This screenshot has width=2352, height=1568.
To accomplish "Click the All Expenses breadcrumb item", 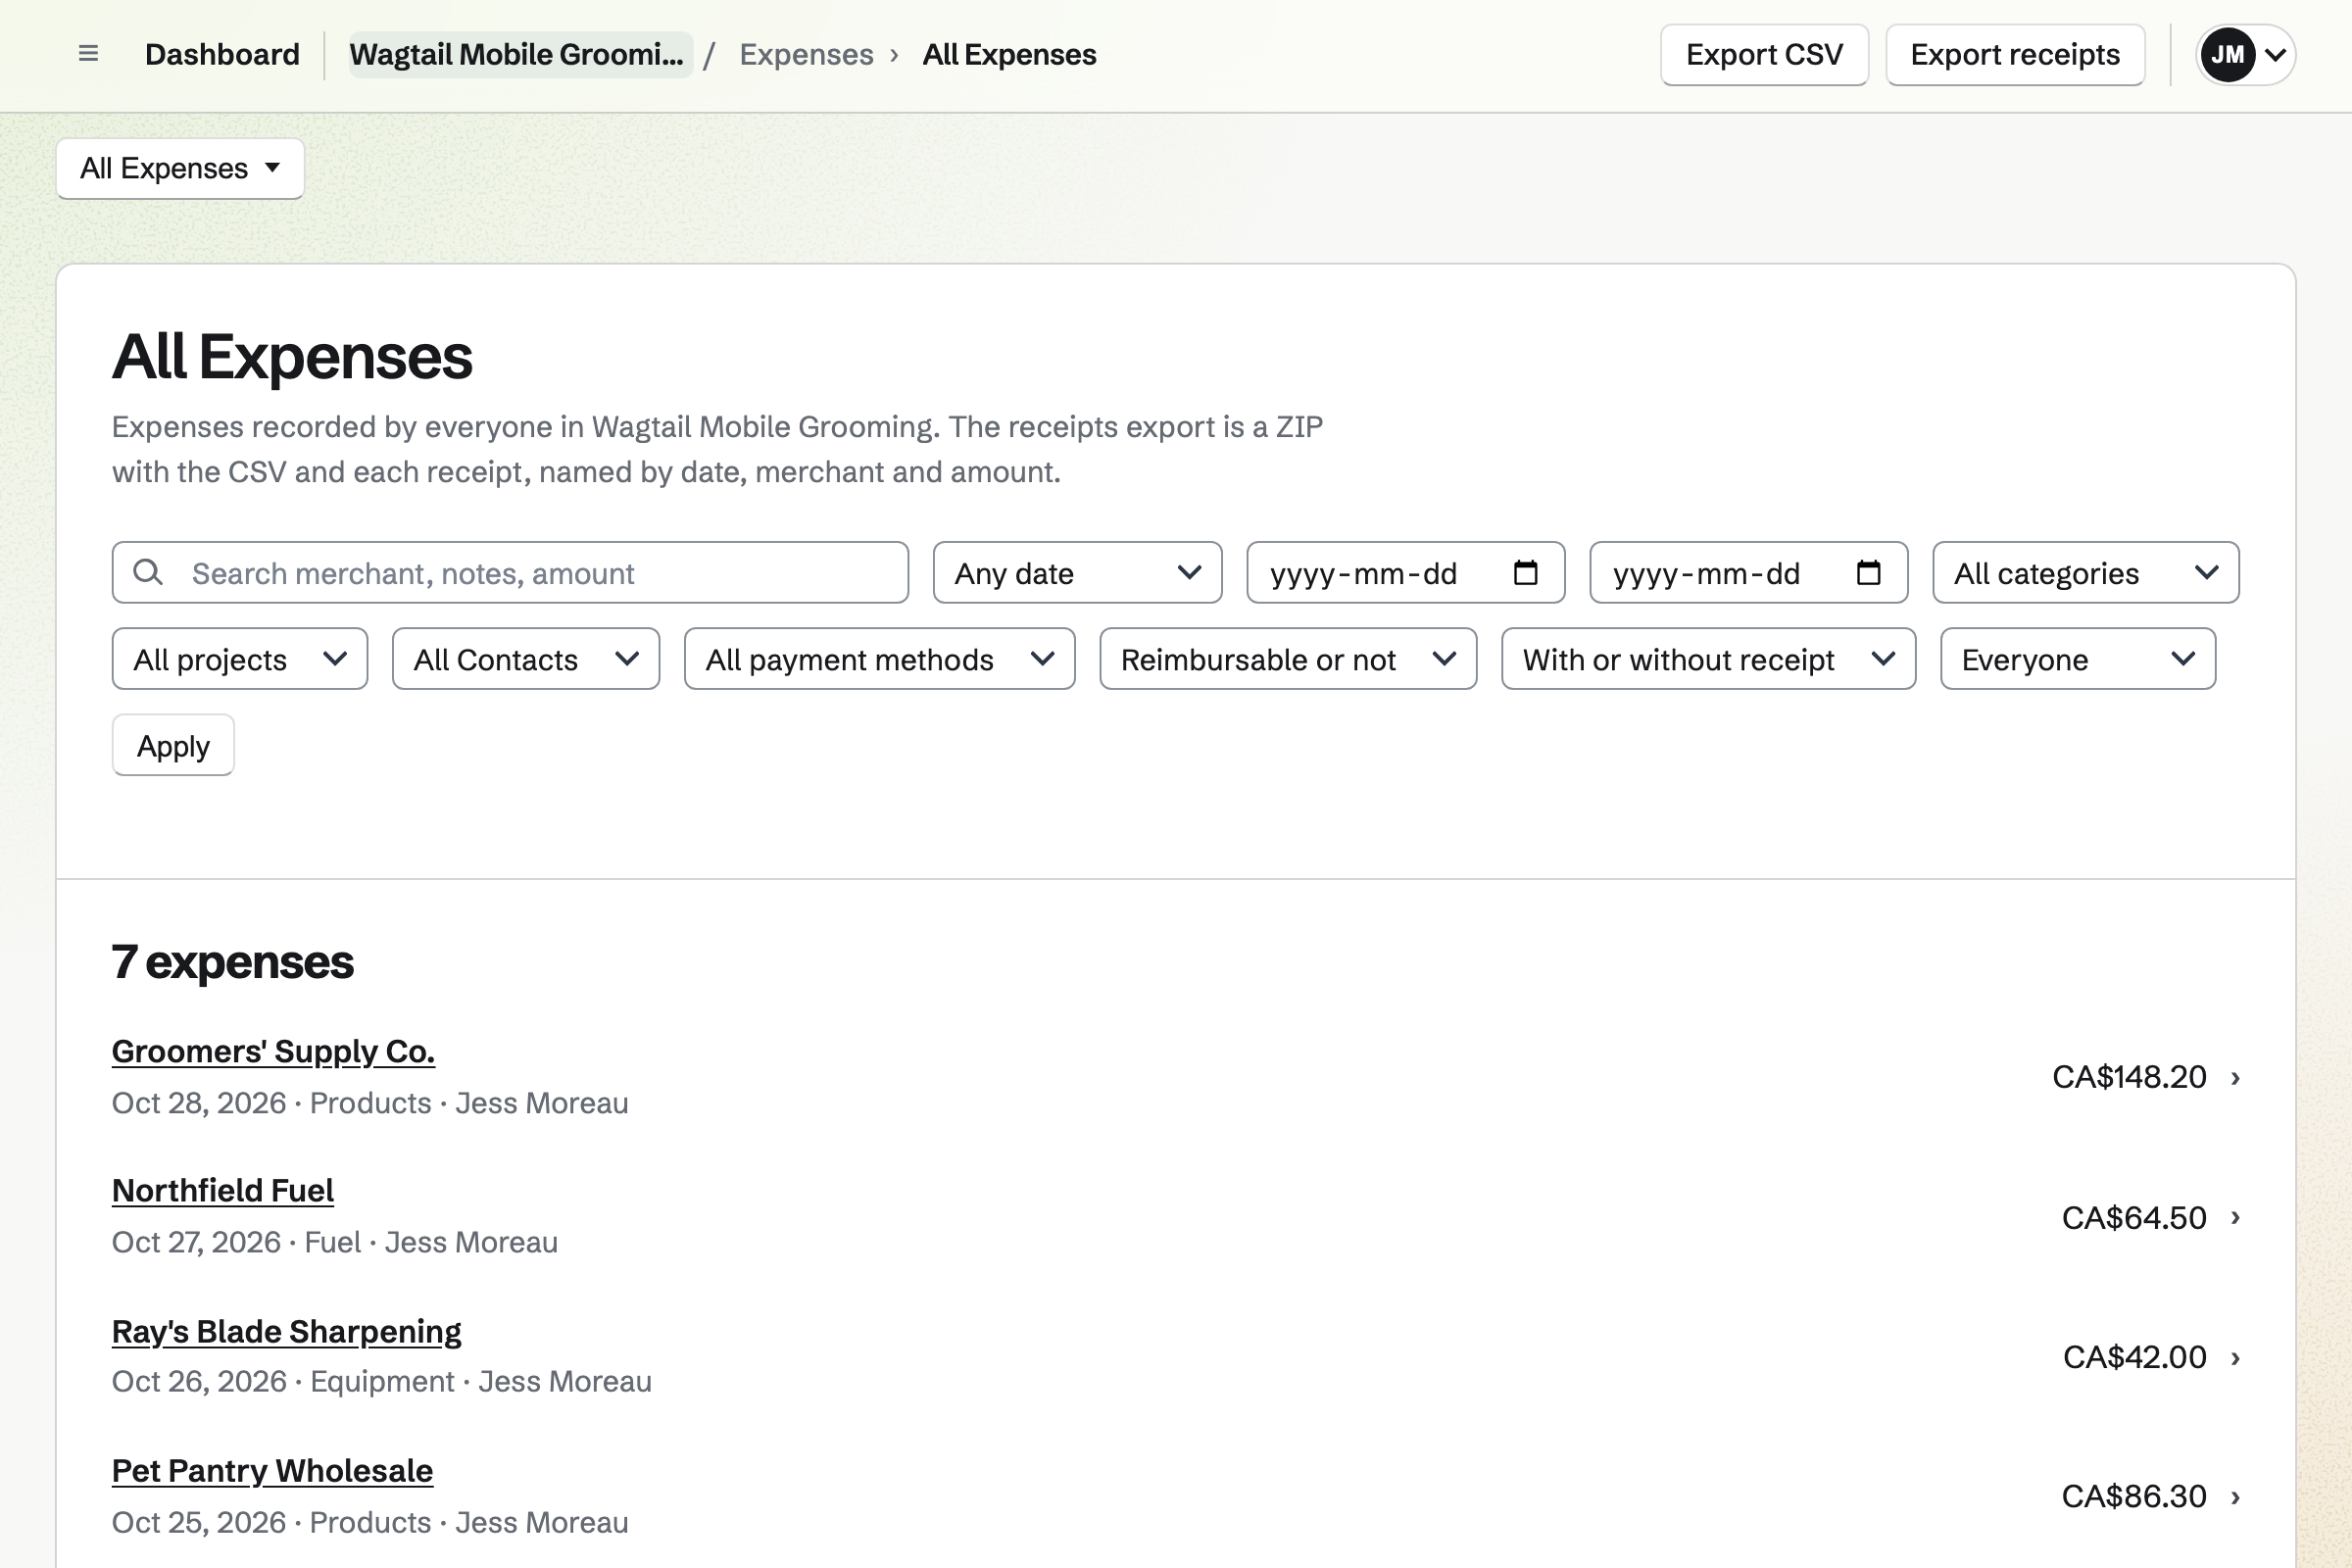I will click(x=1009, y=54).
